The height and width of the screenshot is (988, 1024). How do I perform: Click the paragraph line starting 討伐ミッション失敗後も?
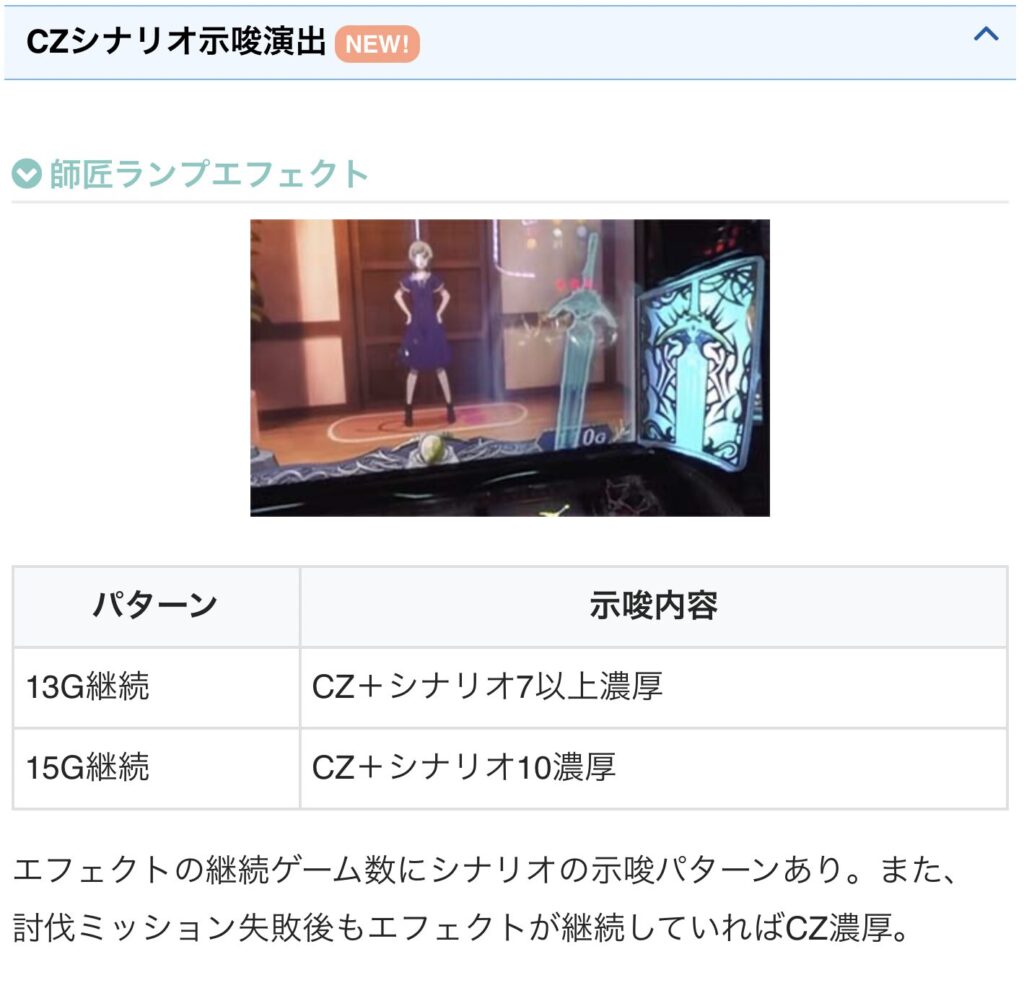coord(460,927)
